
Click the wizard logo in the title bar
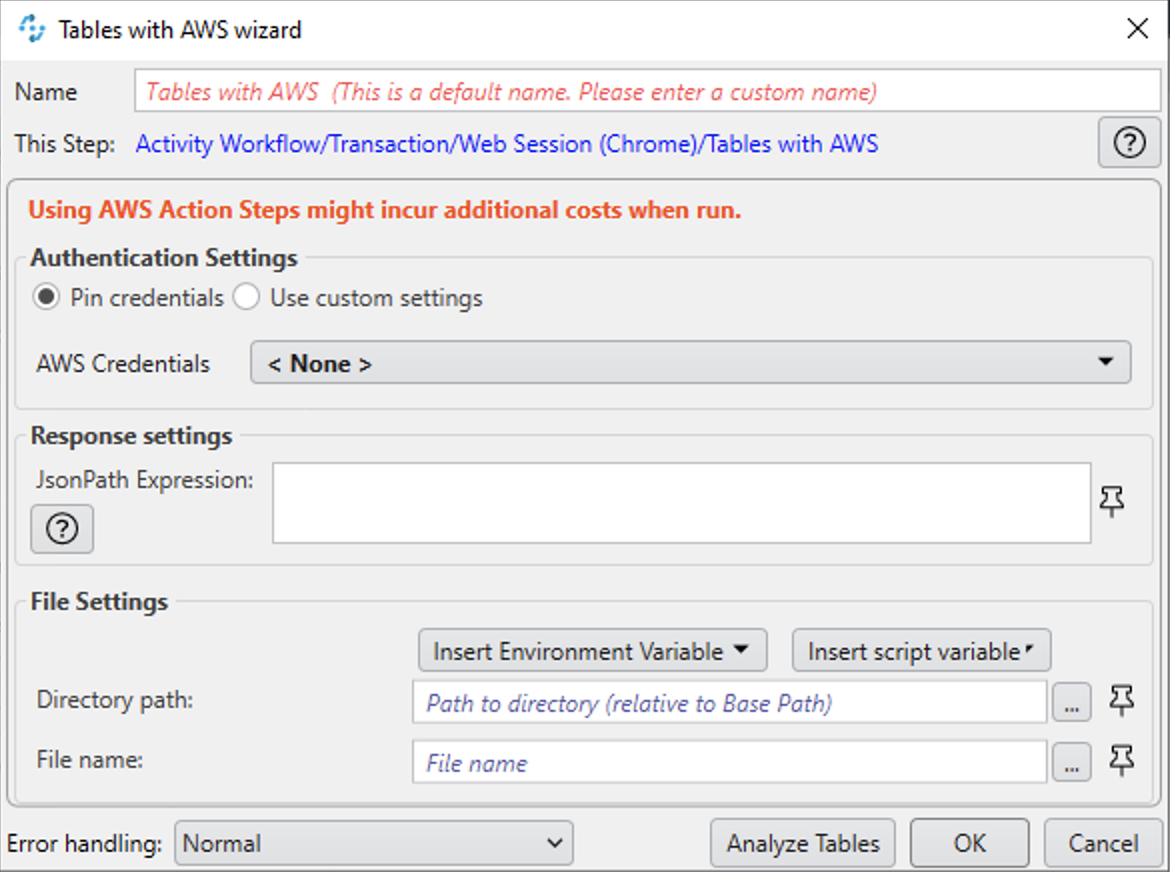tap(29, 29)
